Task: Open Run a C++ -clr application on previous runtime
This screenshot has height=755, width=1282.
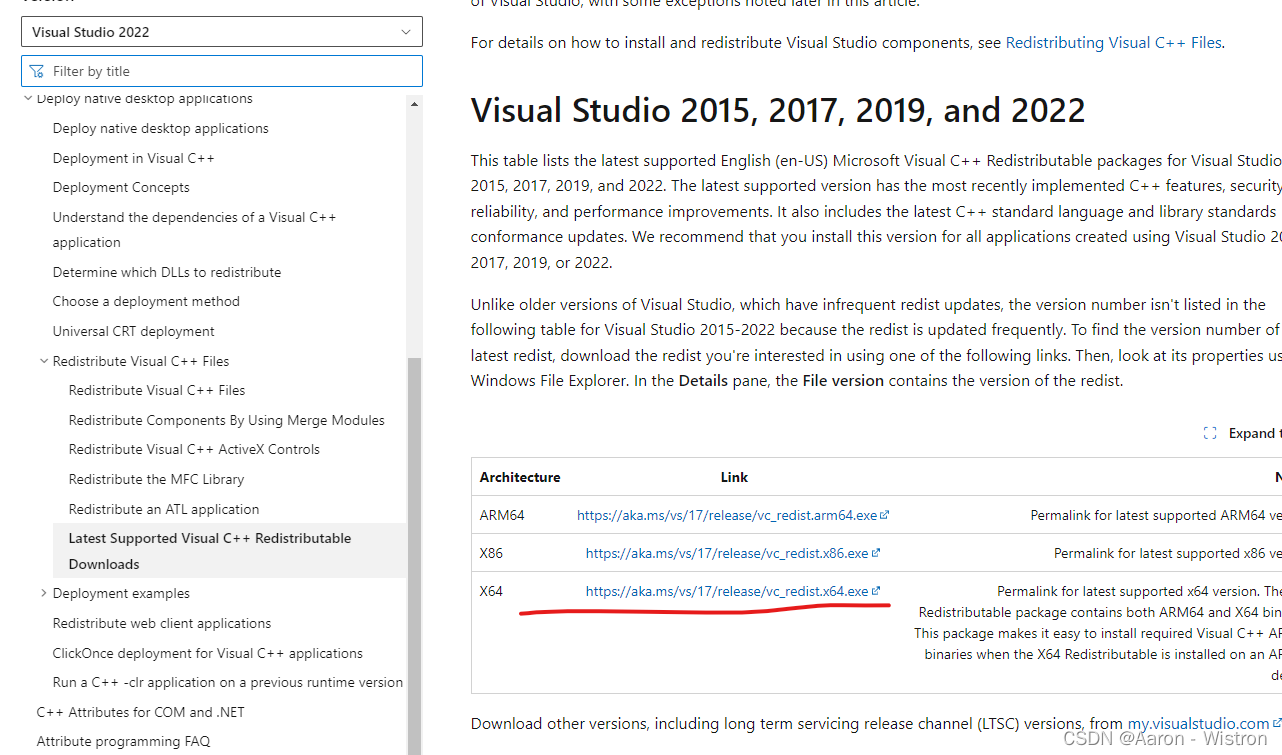Action: 228,682
